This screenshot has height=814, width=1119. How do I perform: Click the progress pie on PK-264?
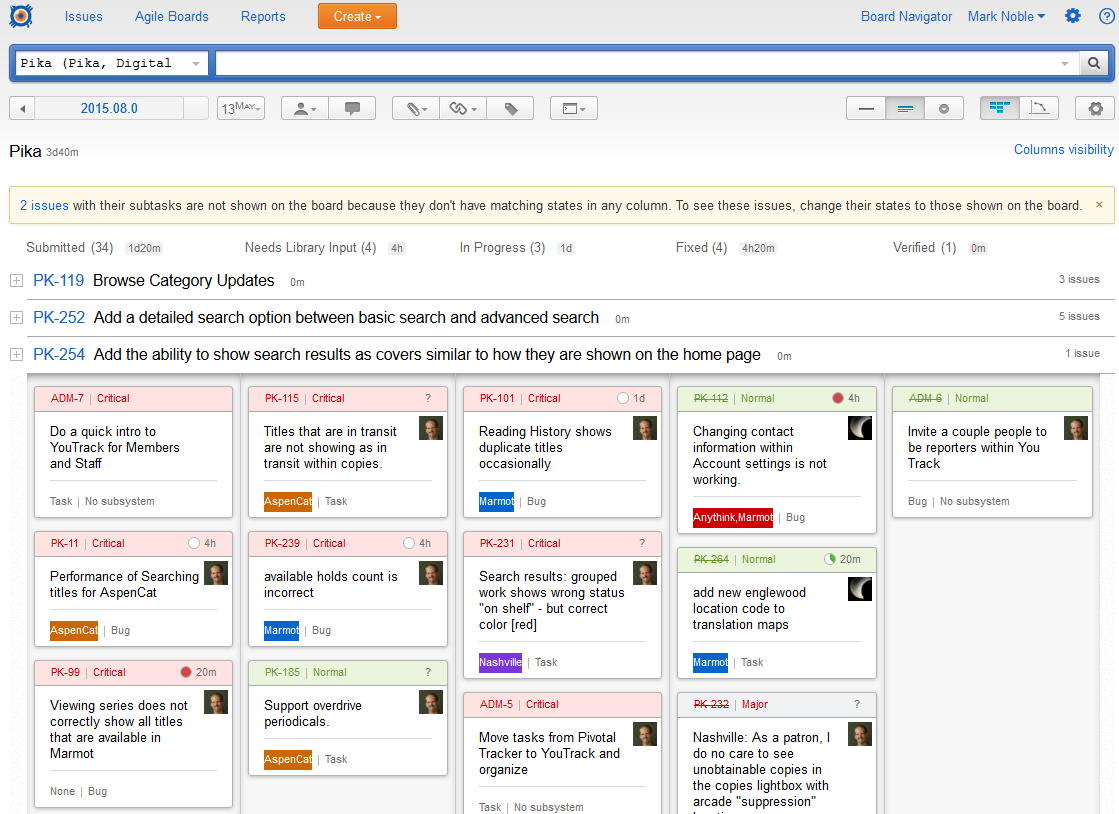click(830, 559)
